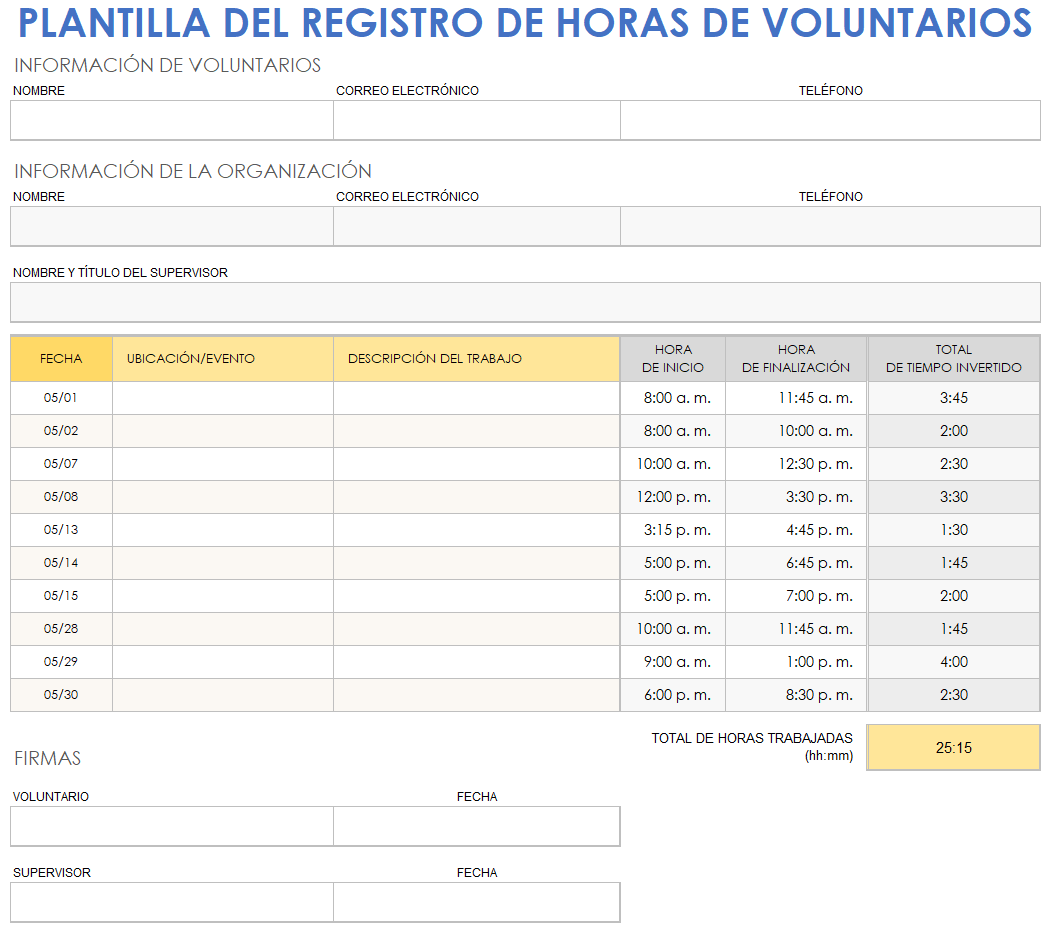Screen dimensions: 1051x932
Task: Click the volunteer NOMBRE input field
Action: [170, 120]
